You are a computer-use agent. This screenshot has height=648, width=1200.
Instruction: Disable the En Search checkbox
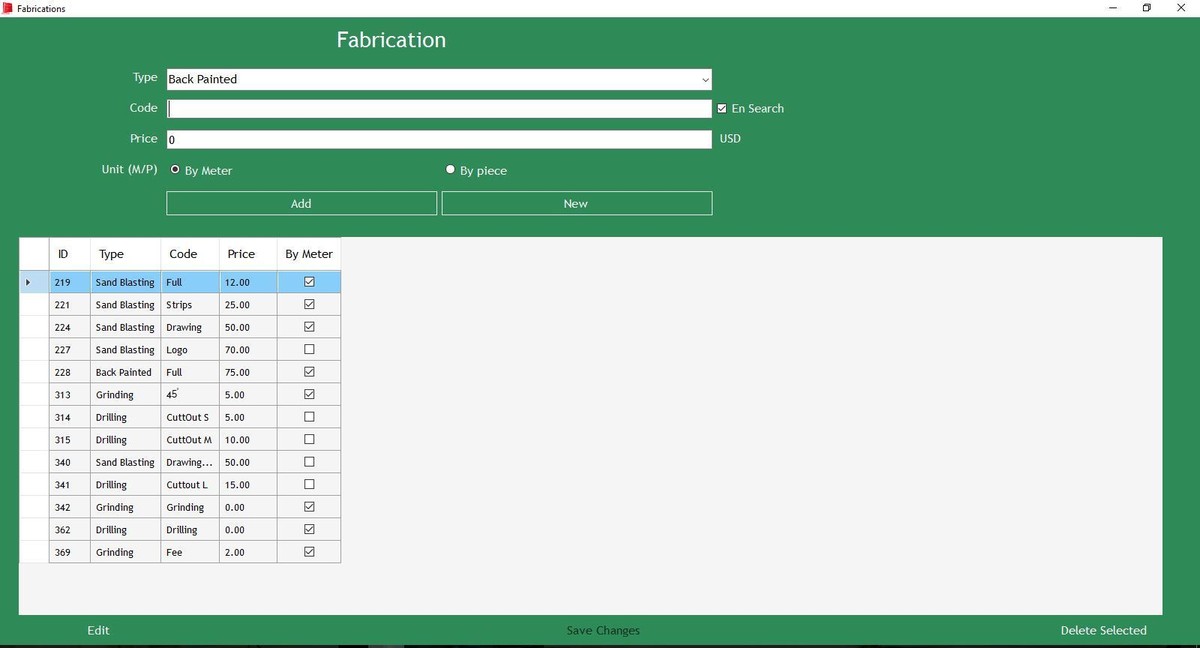click(x=722, y=109)
